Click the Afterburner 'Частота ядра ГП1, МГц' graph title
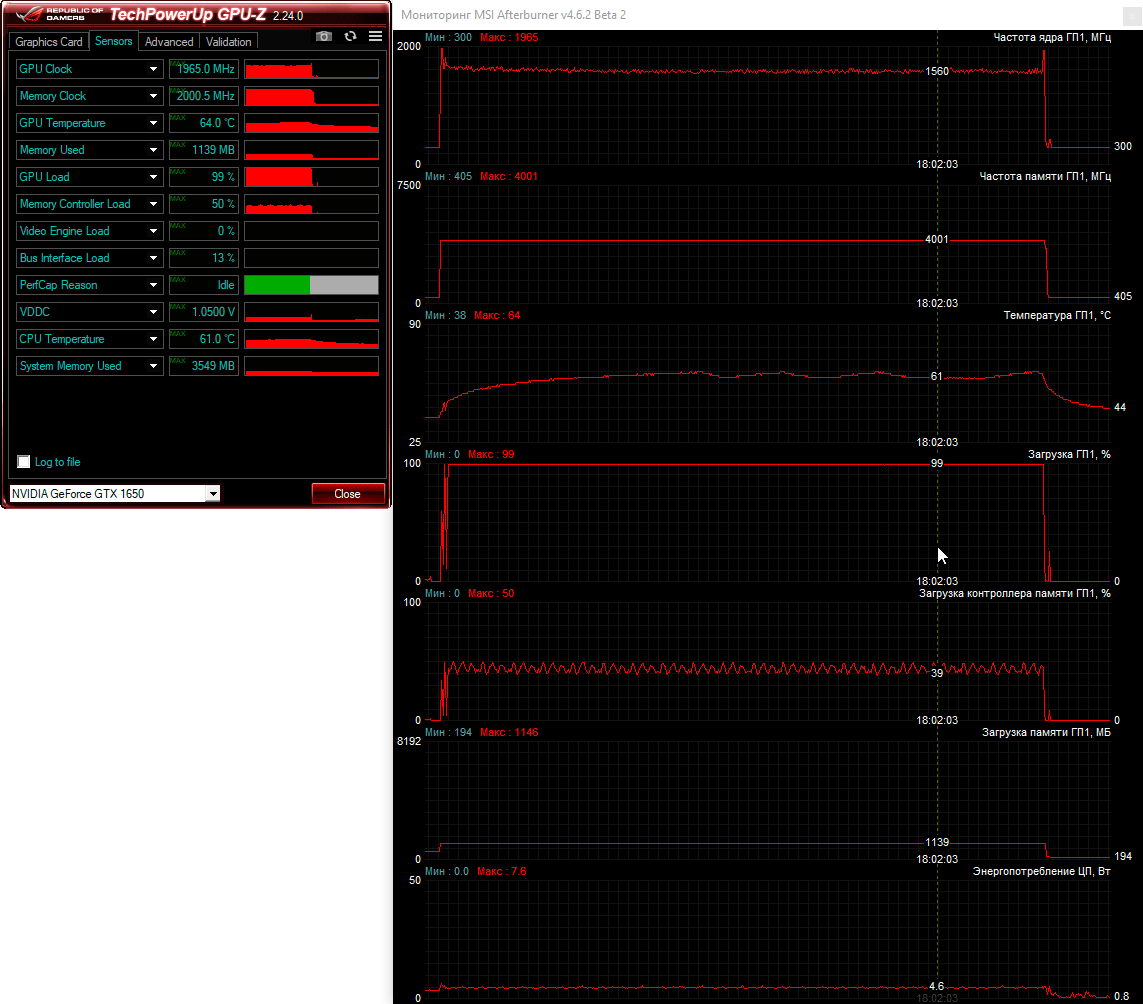The width and height of the screenshot is (1143, 1004). pos(1052,37)
